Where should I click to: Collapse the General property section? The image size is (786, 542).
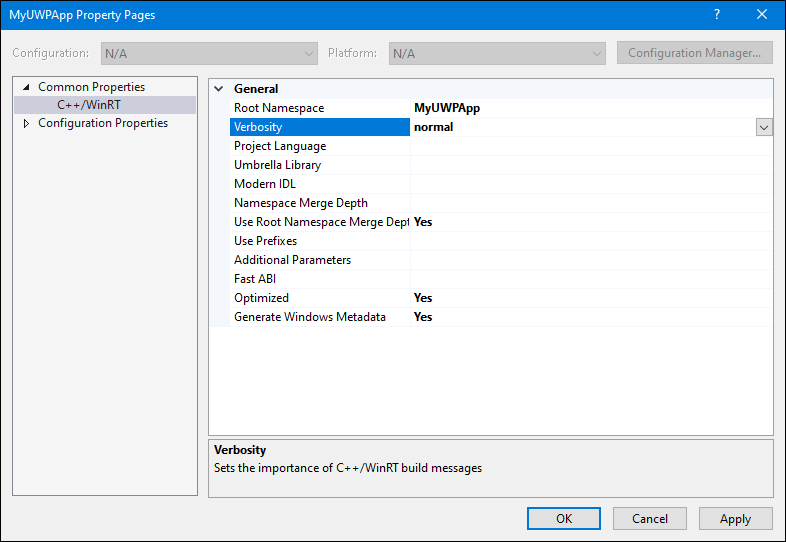click(219, 89)
